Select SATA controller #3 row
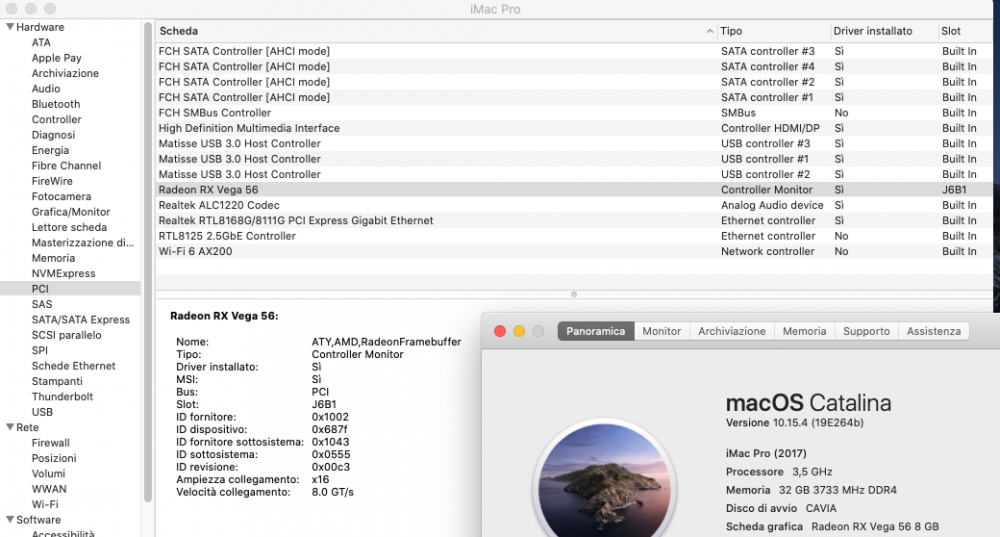 [574, 51]
